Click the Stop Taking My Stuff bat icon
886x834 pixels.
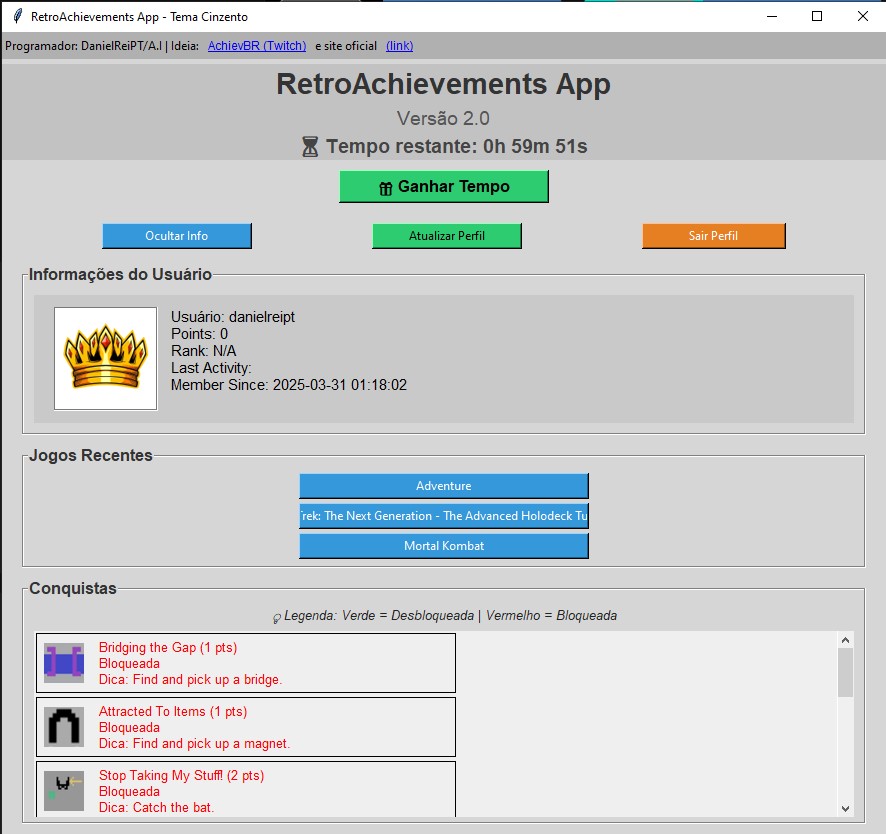(x=64, y=790)
